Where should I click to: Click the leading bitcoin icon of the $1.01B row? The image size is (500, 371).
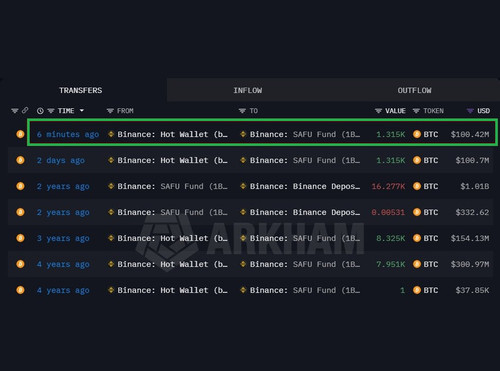pos(20,186)
